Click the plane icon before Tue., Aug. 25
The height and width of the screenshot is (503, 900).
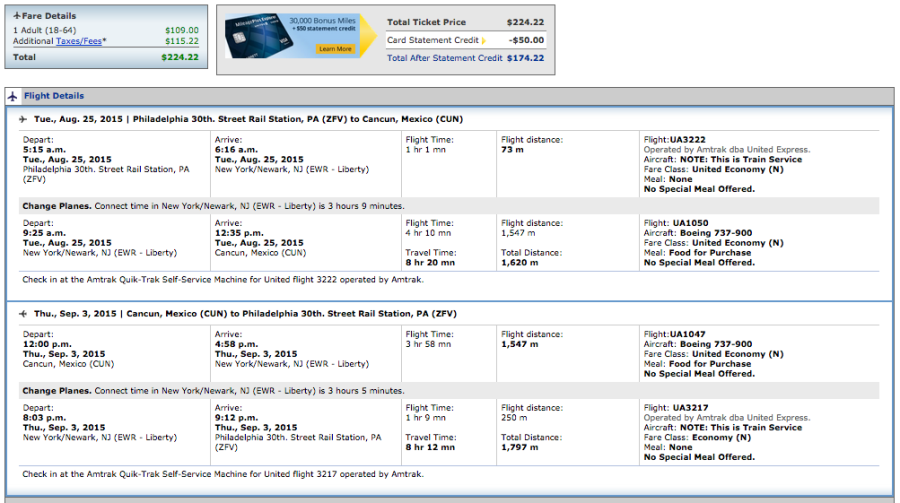click(23, 119)
